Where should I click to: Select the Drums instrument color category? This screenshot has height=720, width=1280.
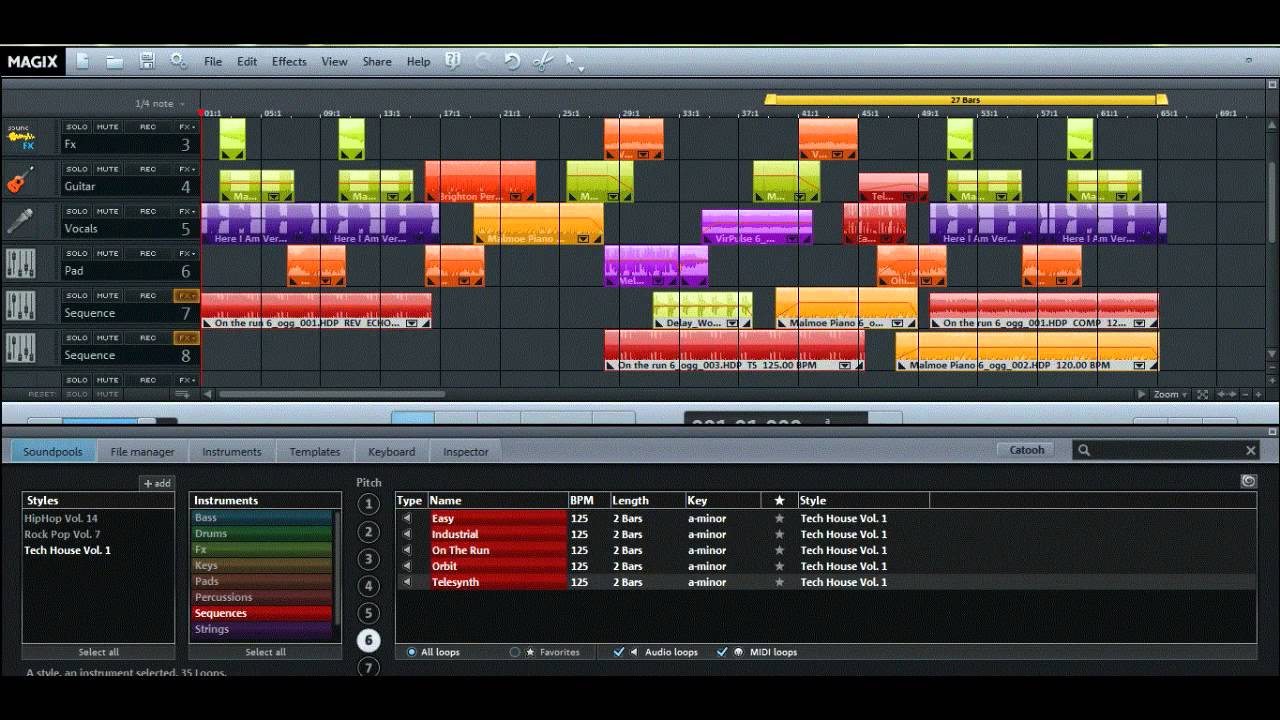261,533
